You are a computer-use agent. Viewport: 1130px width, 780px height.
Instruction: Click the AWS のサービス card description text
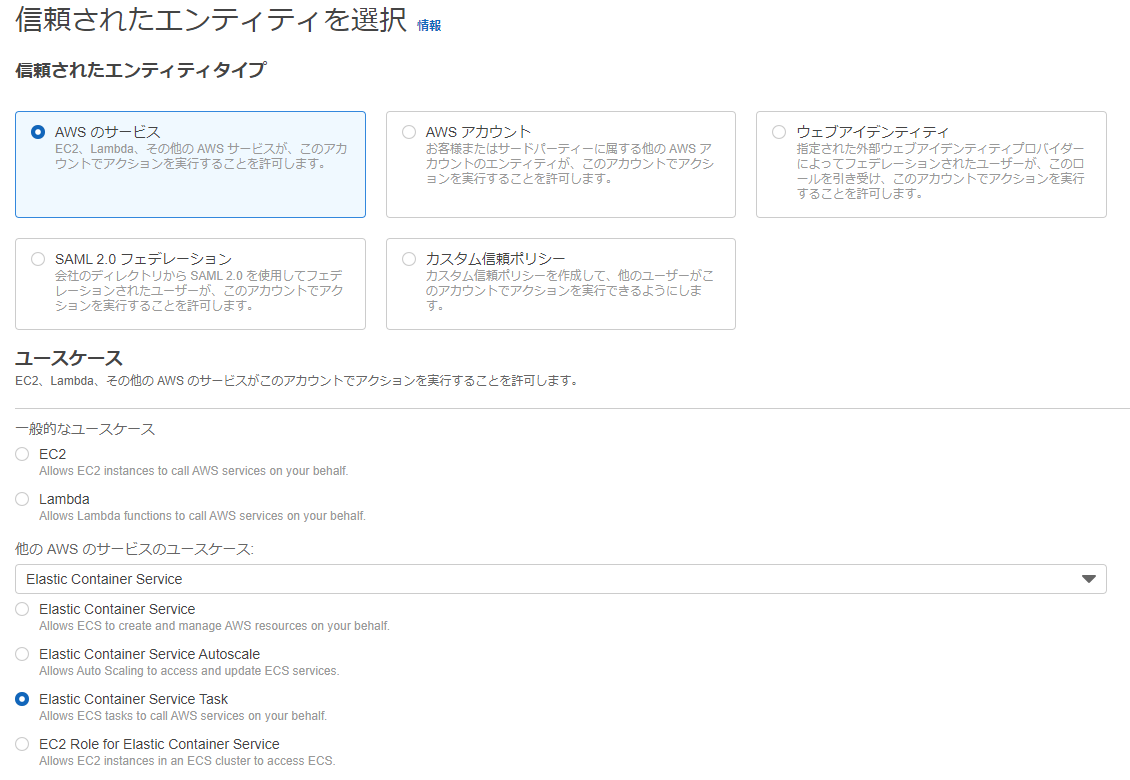click(x=201, y=156)
